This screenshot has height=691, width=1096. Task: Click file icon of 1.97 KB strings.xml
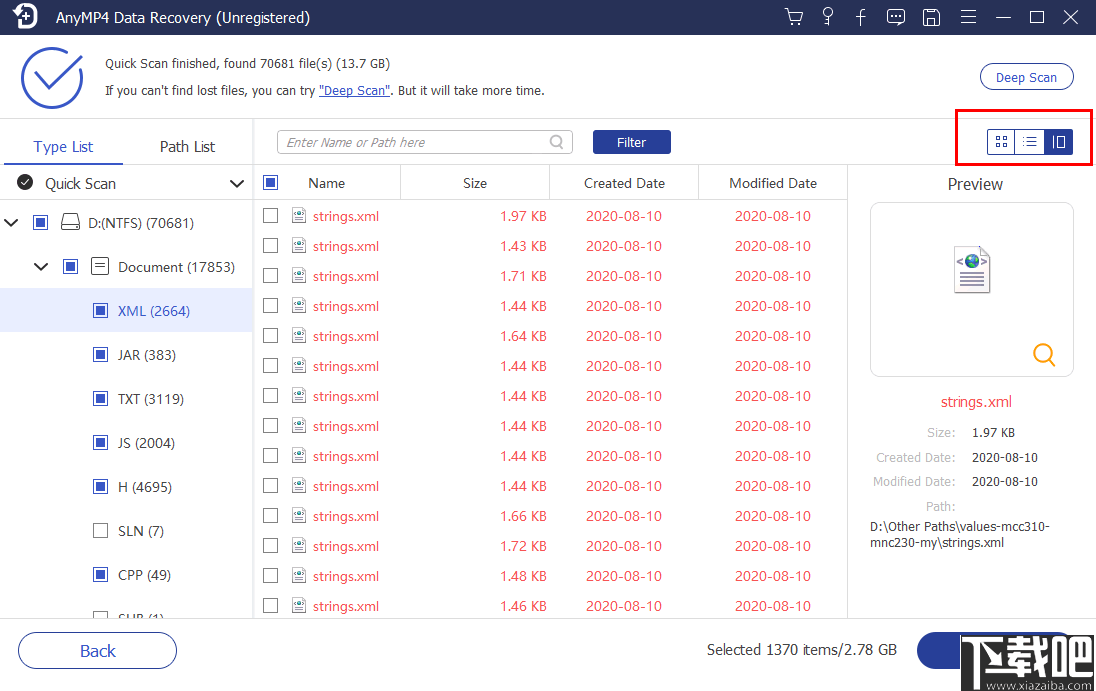point(298,215)
